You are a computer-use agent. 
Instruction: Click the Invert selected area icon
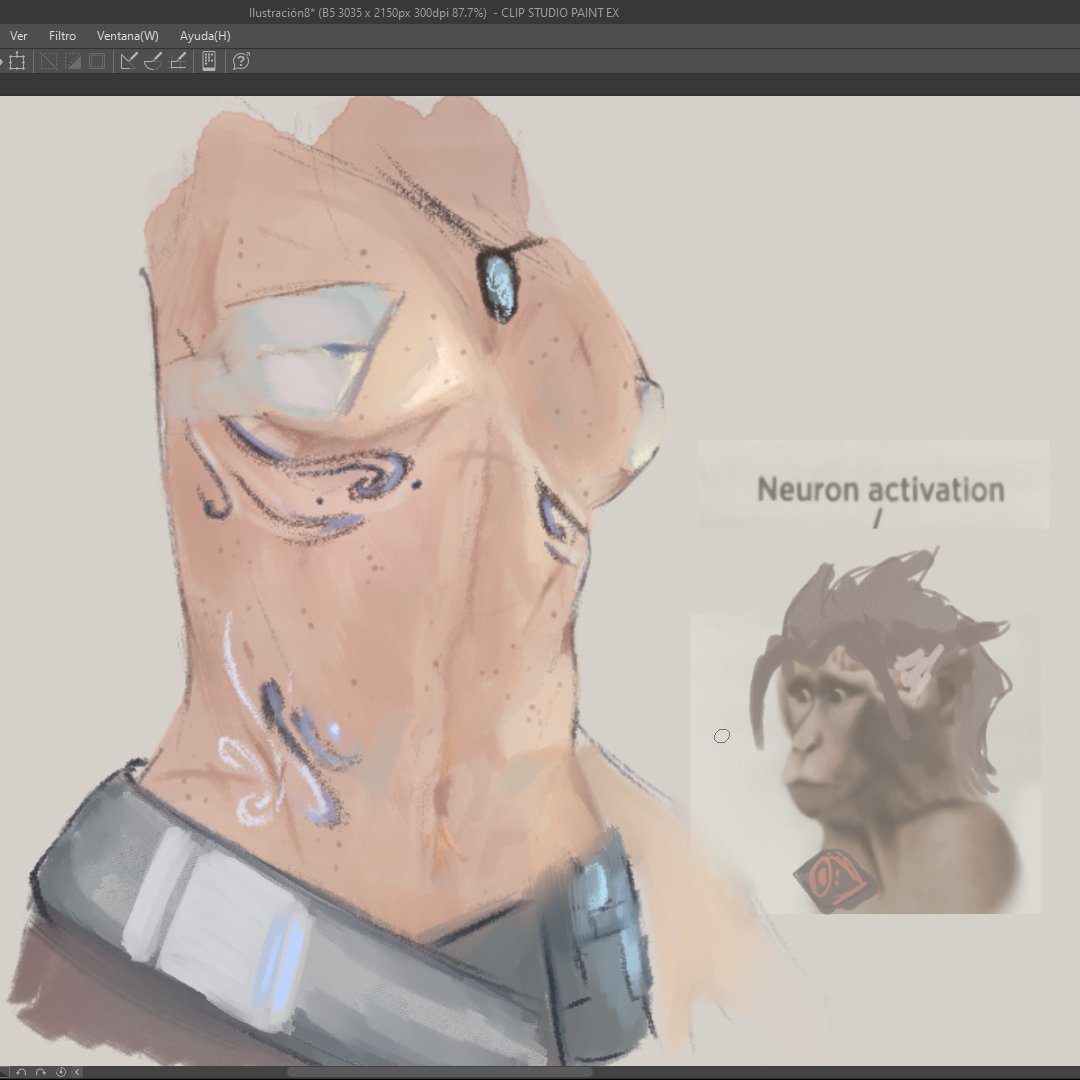click(x=72, y=61)
